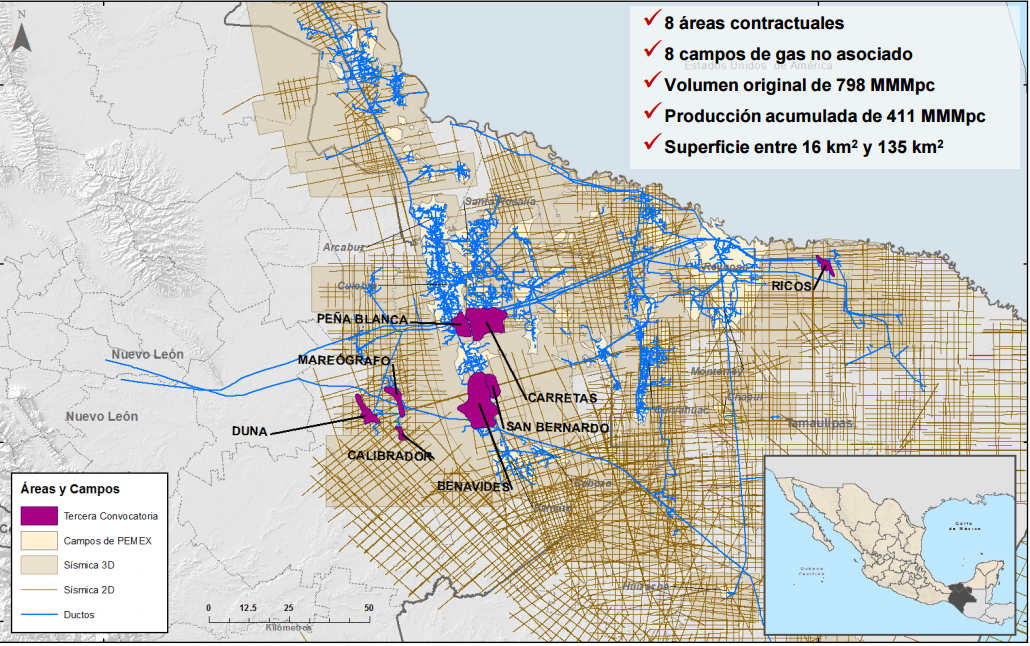Click the PEÑA BLANCA field label

pos(362,319)
